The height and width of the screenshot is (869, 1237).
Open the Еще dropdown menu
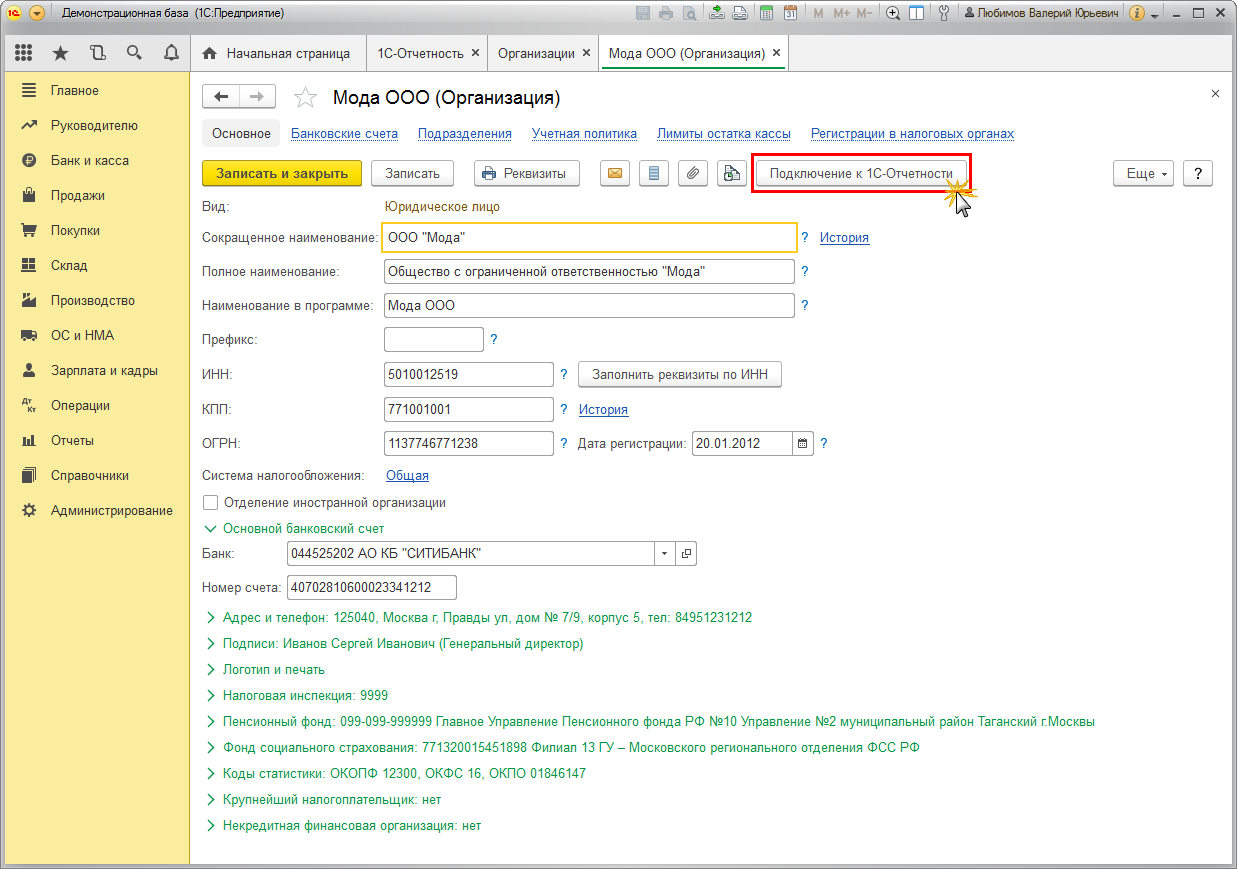tap(1145, 173)
